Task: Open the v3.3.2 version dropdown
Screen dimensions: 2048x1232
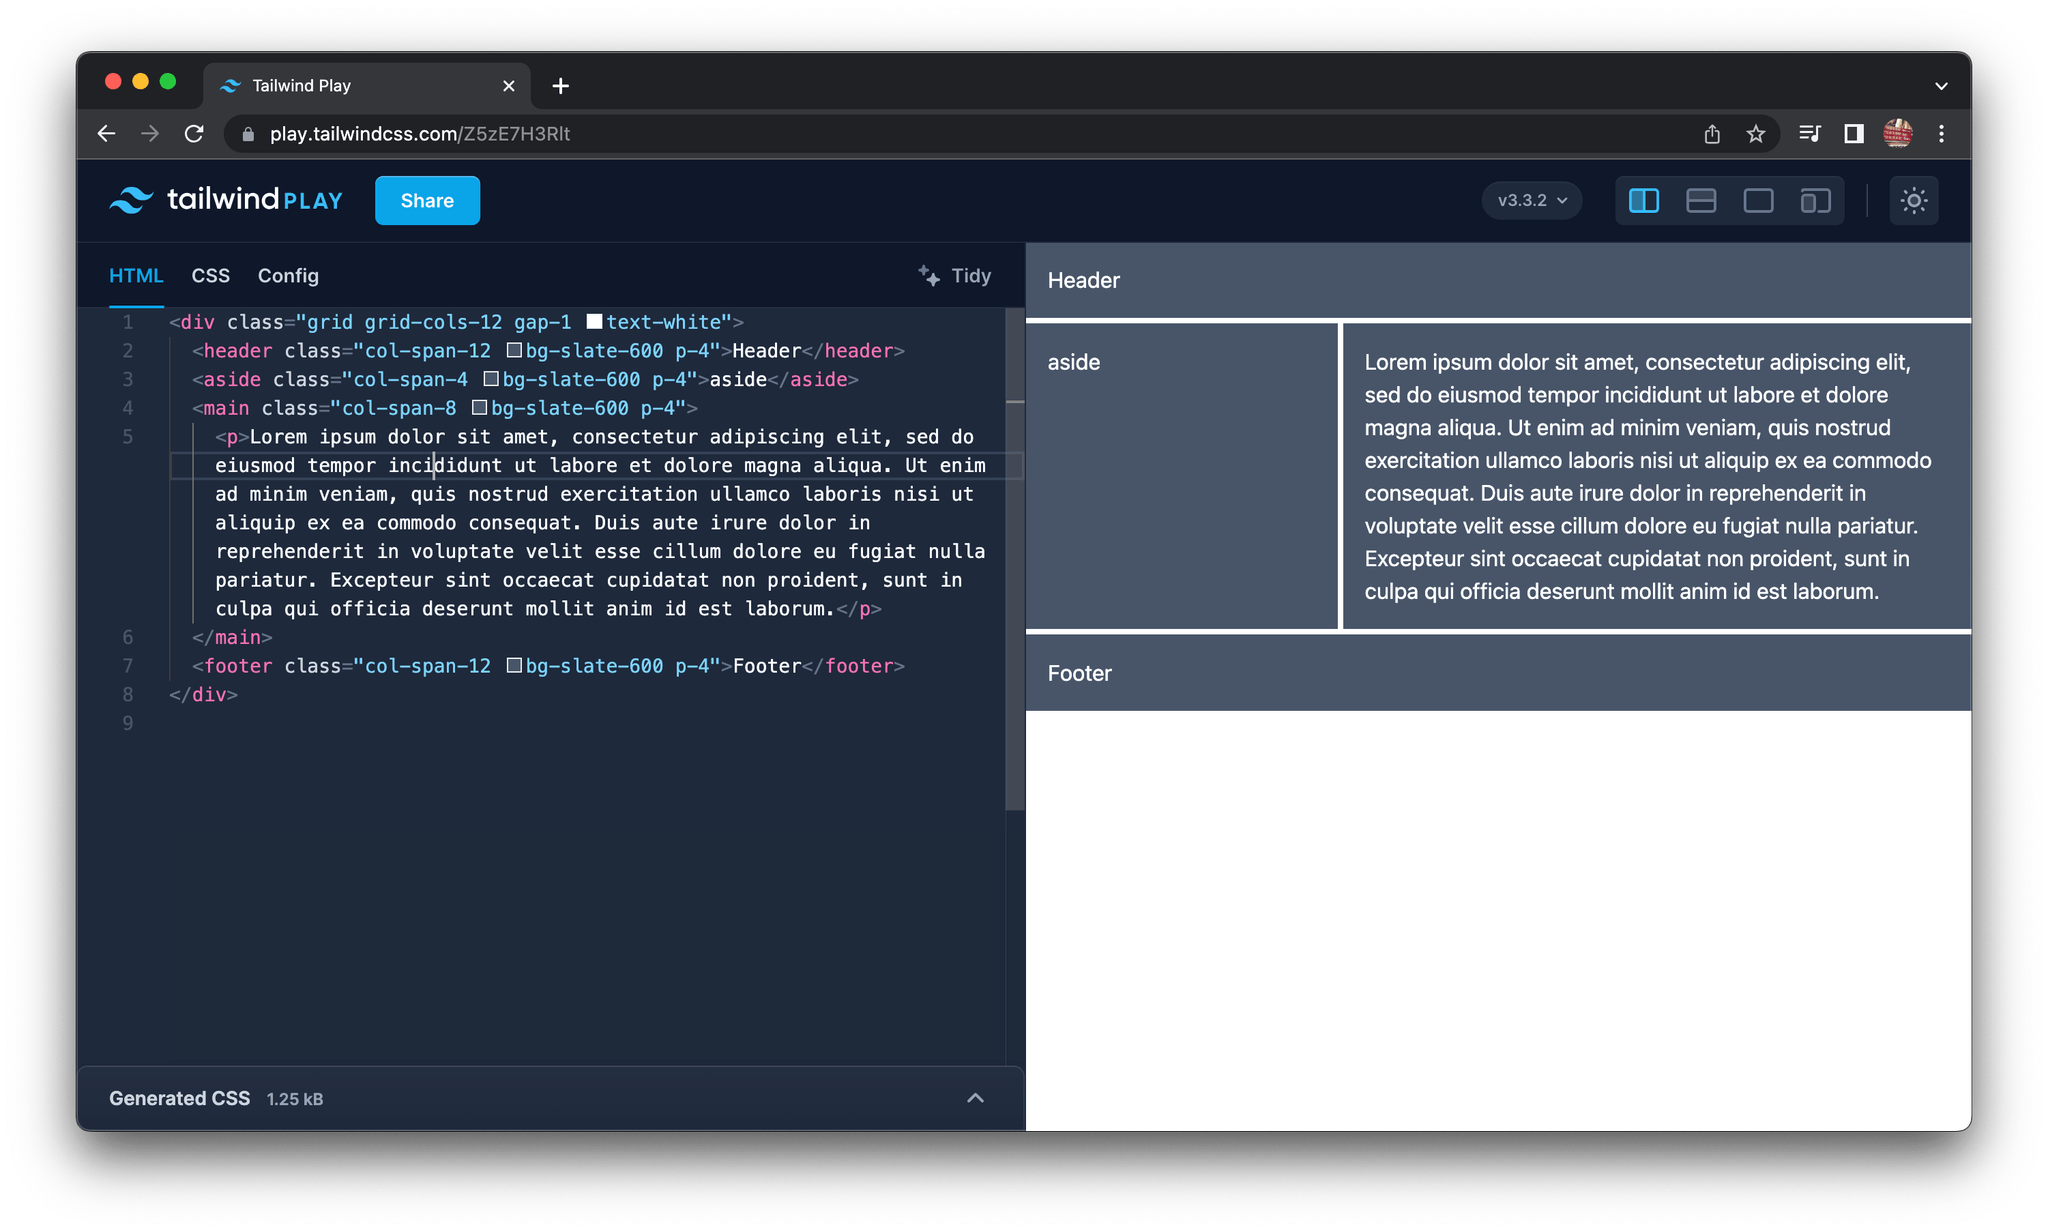Action: pos(1530,200)
